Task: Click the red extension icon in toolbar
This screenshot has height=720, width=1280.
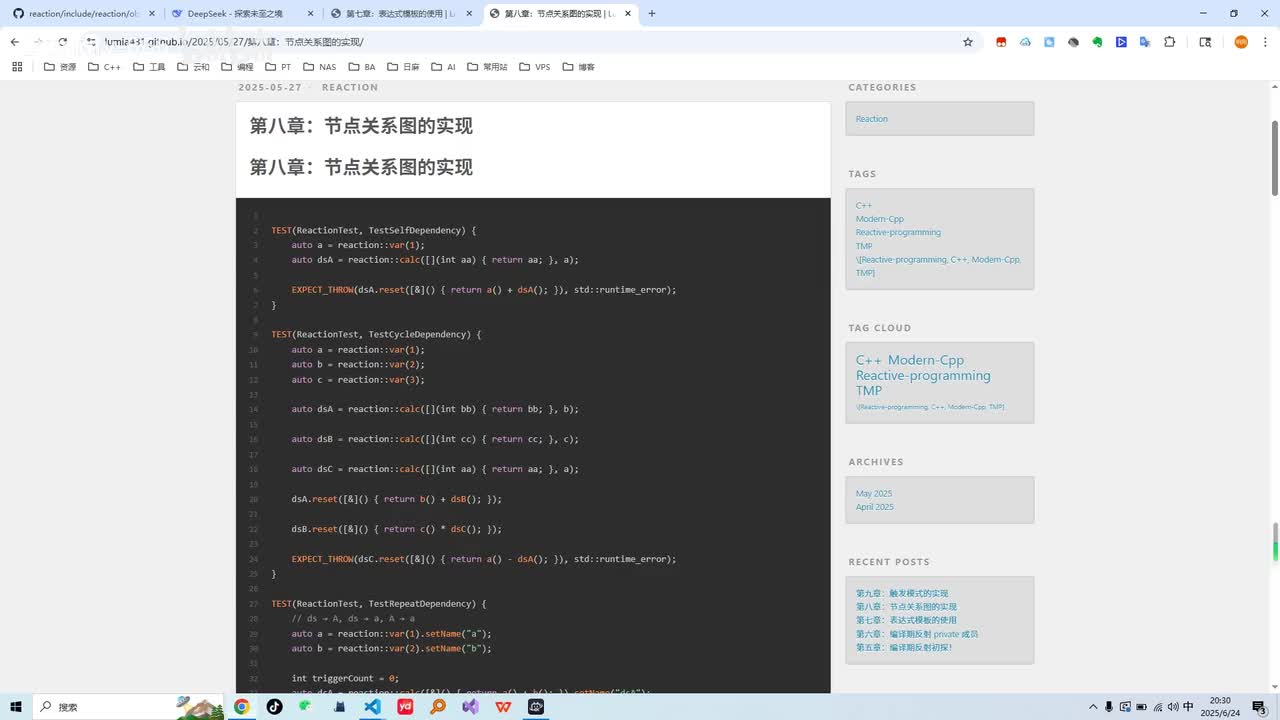Action: tap(1001, 42)
